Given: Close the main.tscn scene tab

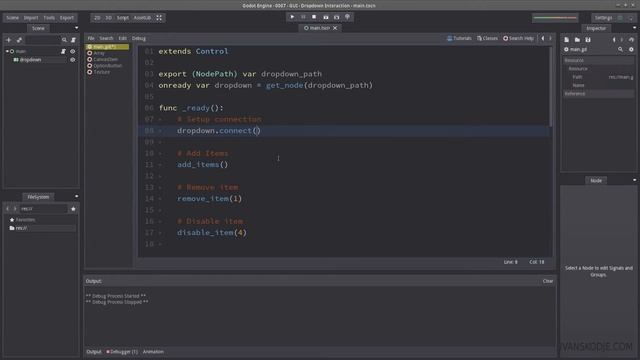Looking at the screenshot, I should (x=335, y=28).
